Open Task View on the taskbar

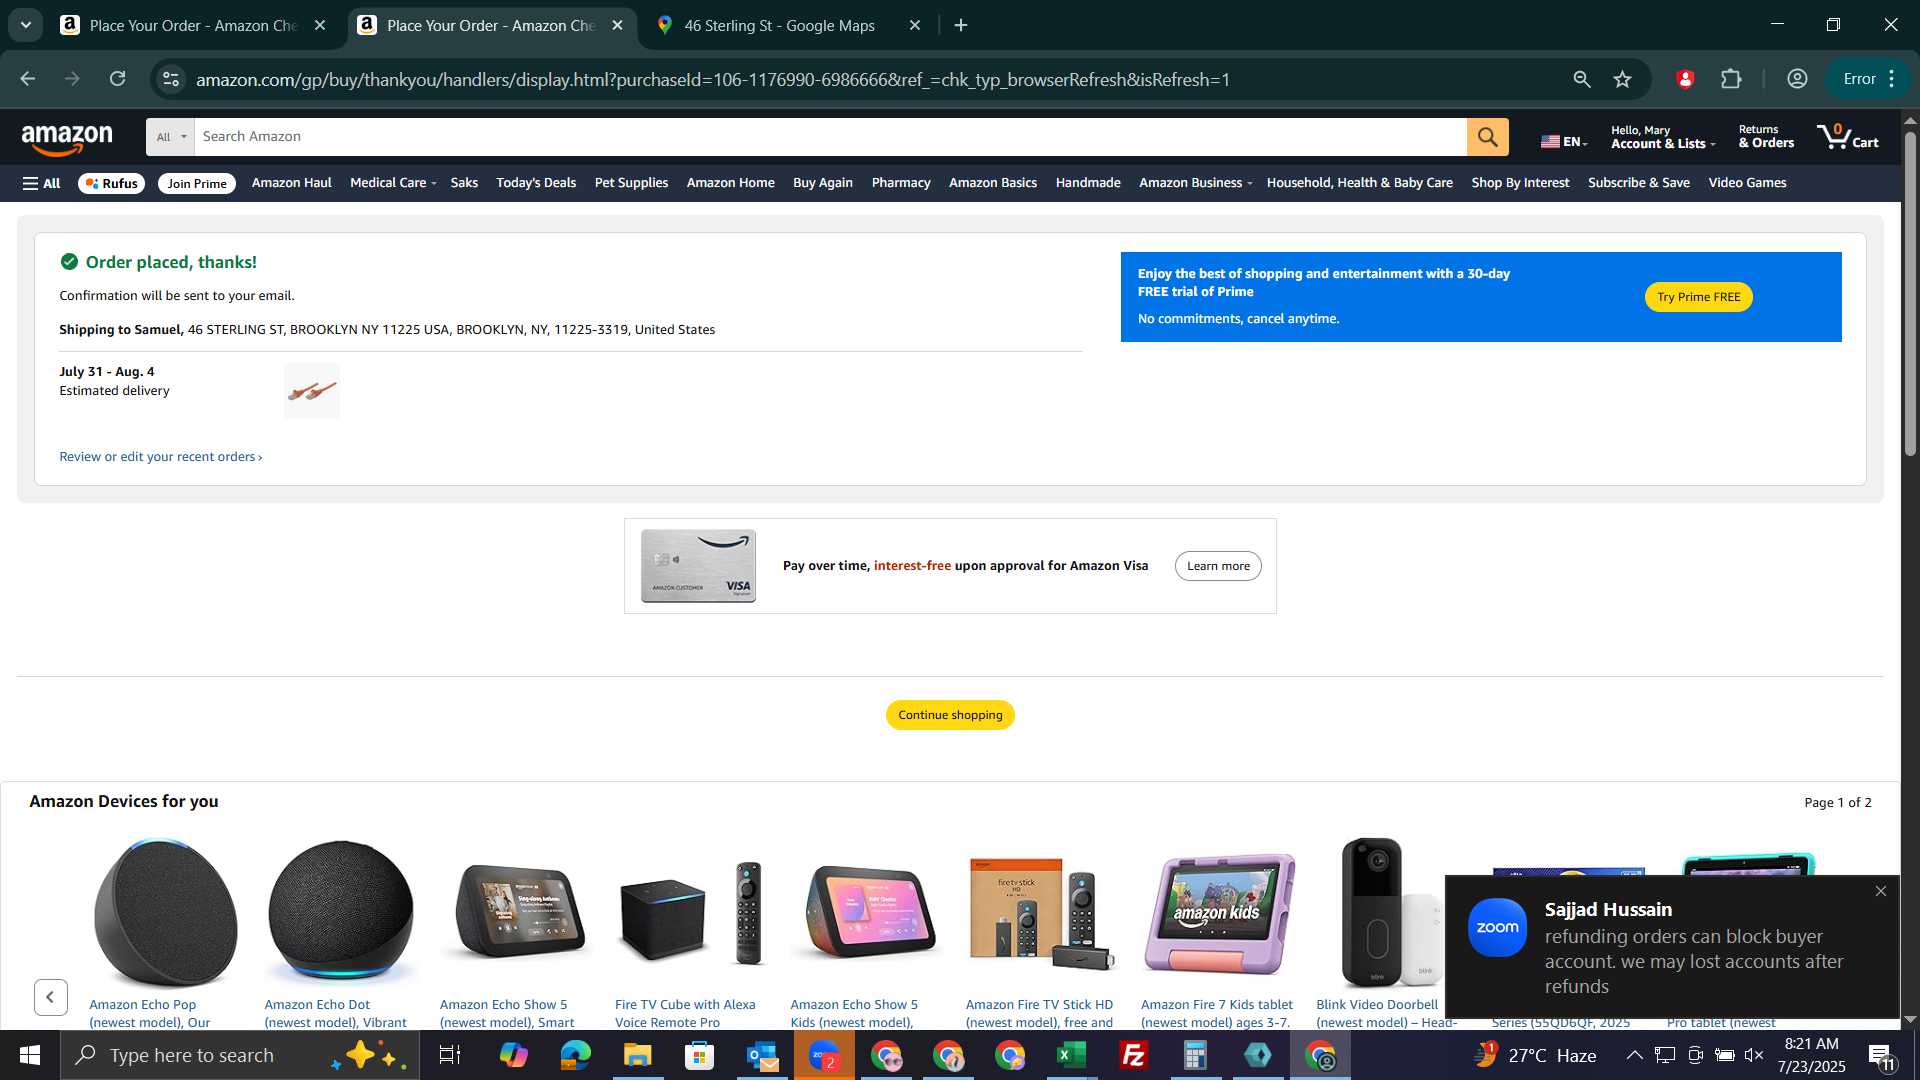[450, 1055]
